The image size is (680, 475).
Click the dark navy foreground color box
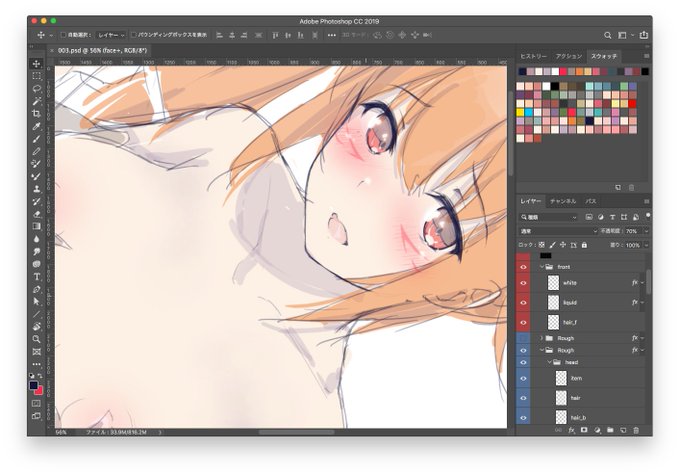click(33, 385)
